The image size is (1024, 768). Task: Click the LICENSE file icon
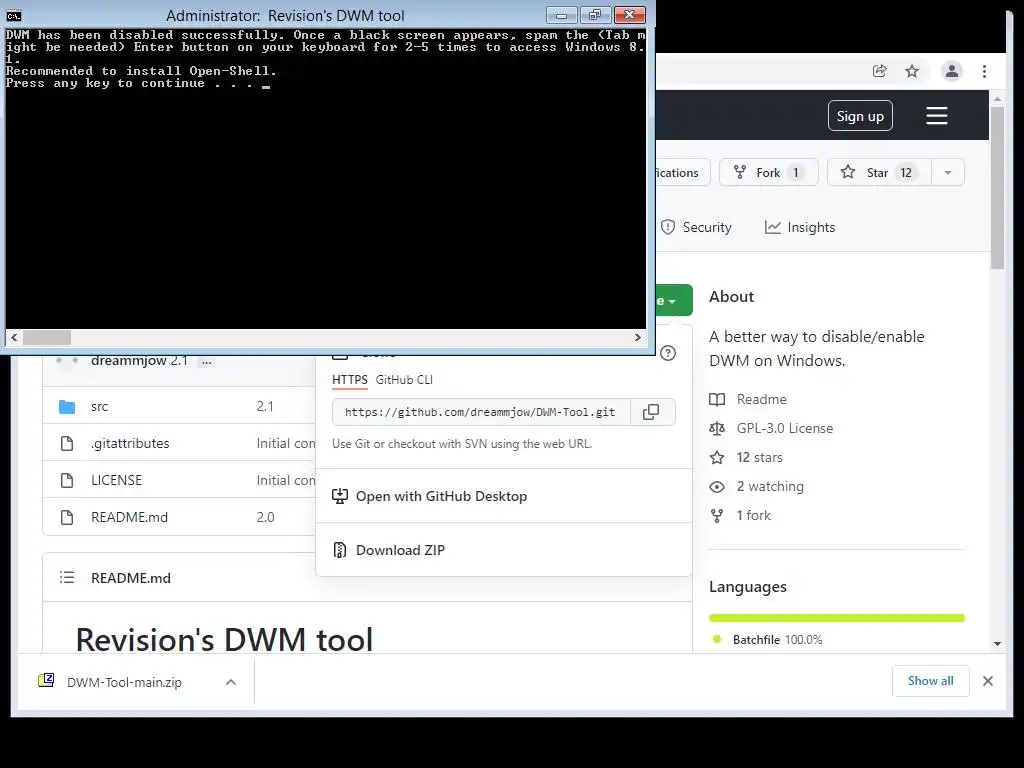[x=67, y=480]
